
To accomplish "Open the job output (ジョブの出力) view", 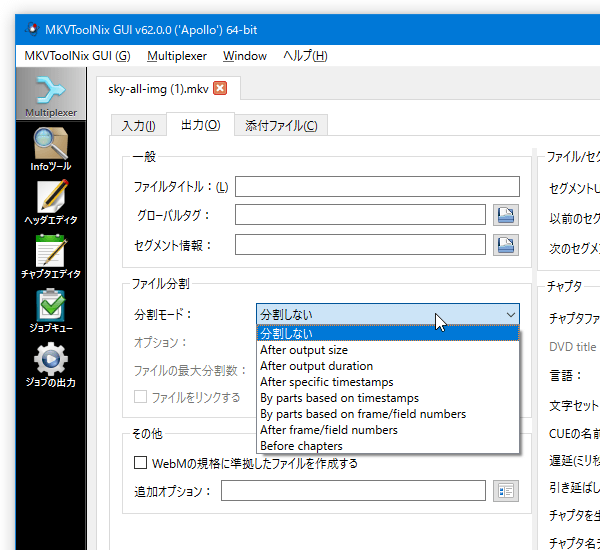I will coord(51,365).
